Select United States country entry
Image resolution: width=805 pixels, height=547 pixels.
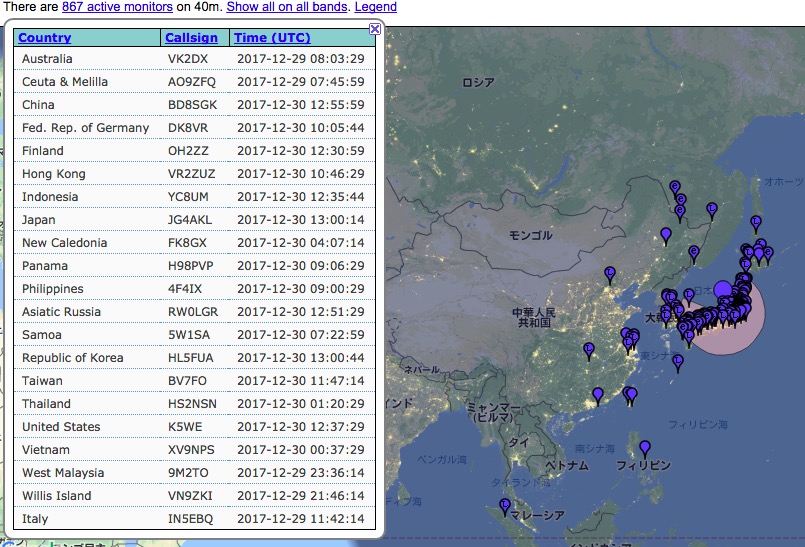point(61,427)
